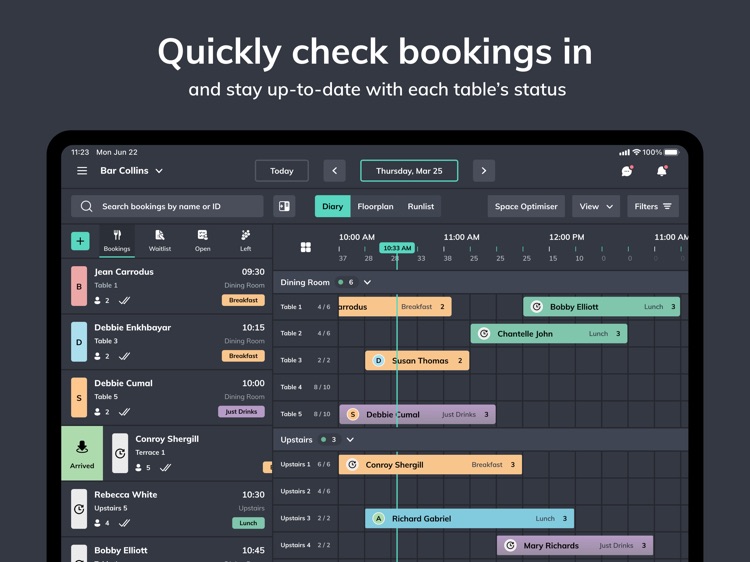Click the clock icon on Mary Richards block
The width and height of the screenshot is (750, 562).
510,545
